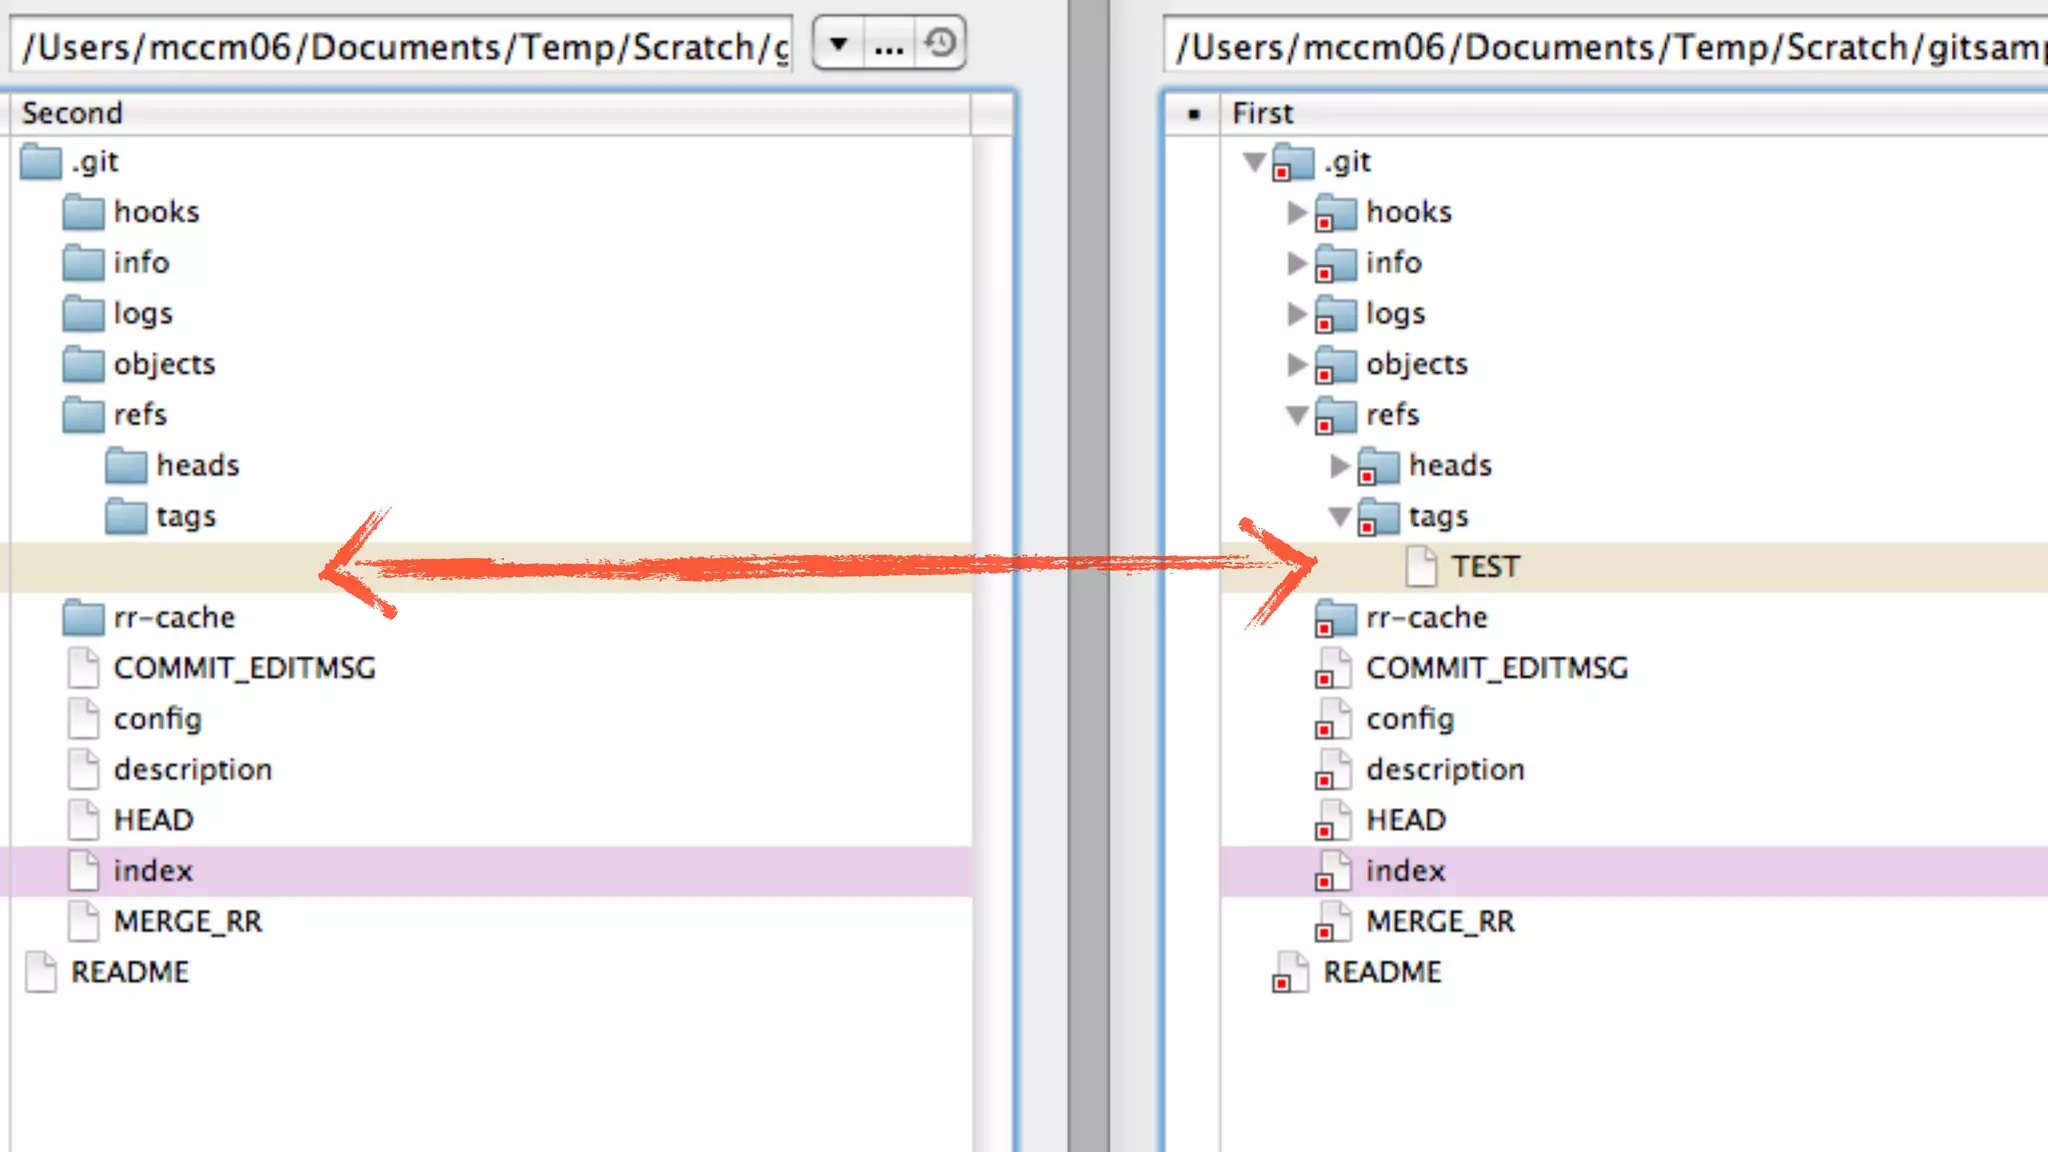Screen dimensions: 2048x1152
Task: Select the TEST file icon under tags
Action: click(1421, 567)
